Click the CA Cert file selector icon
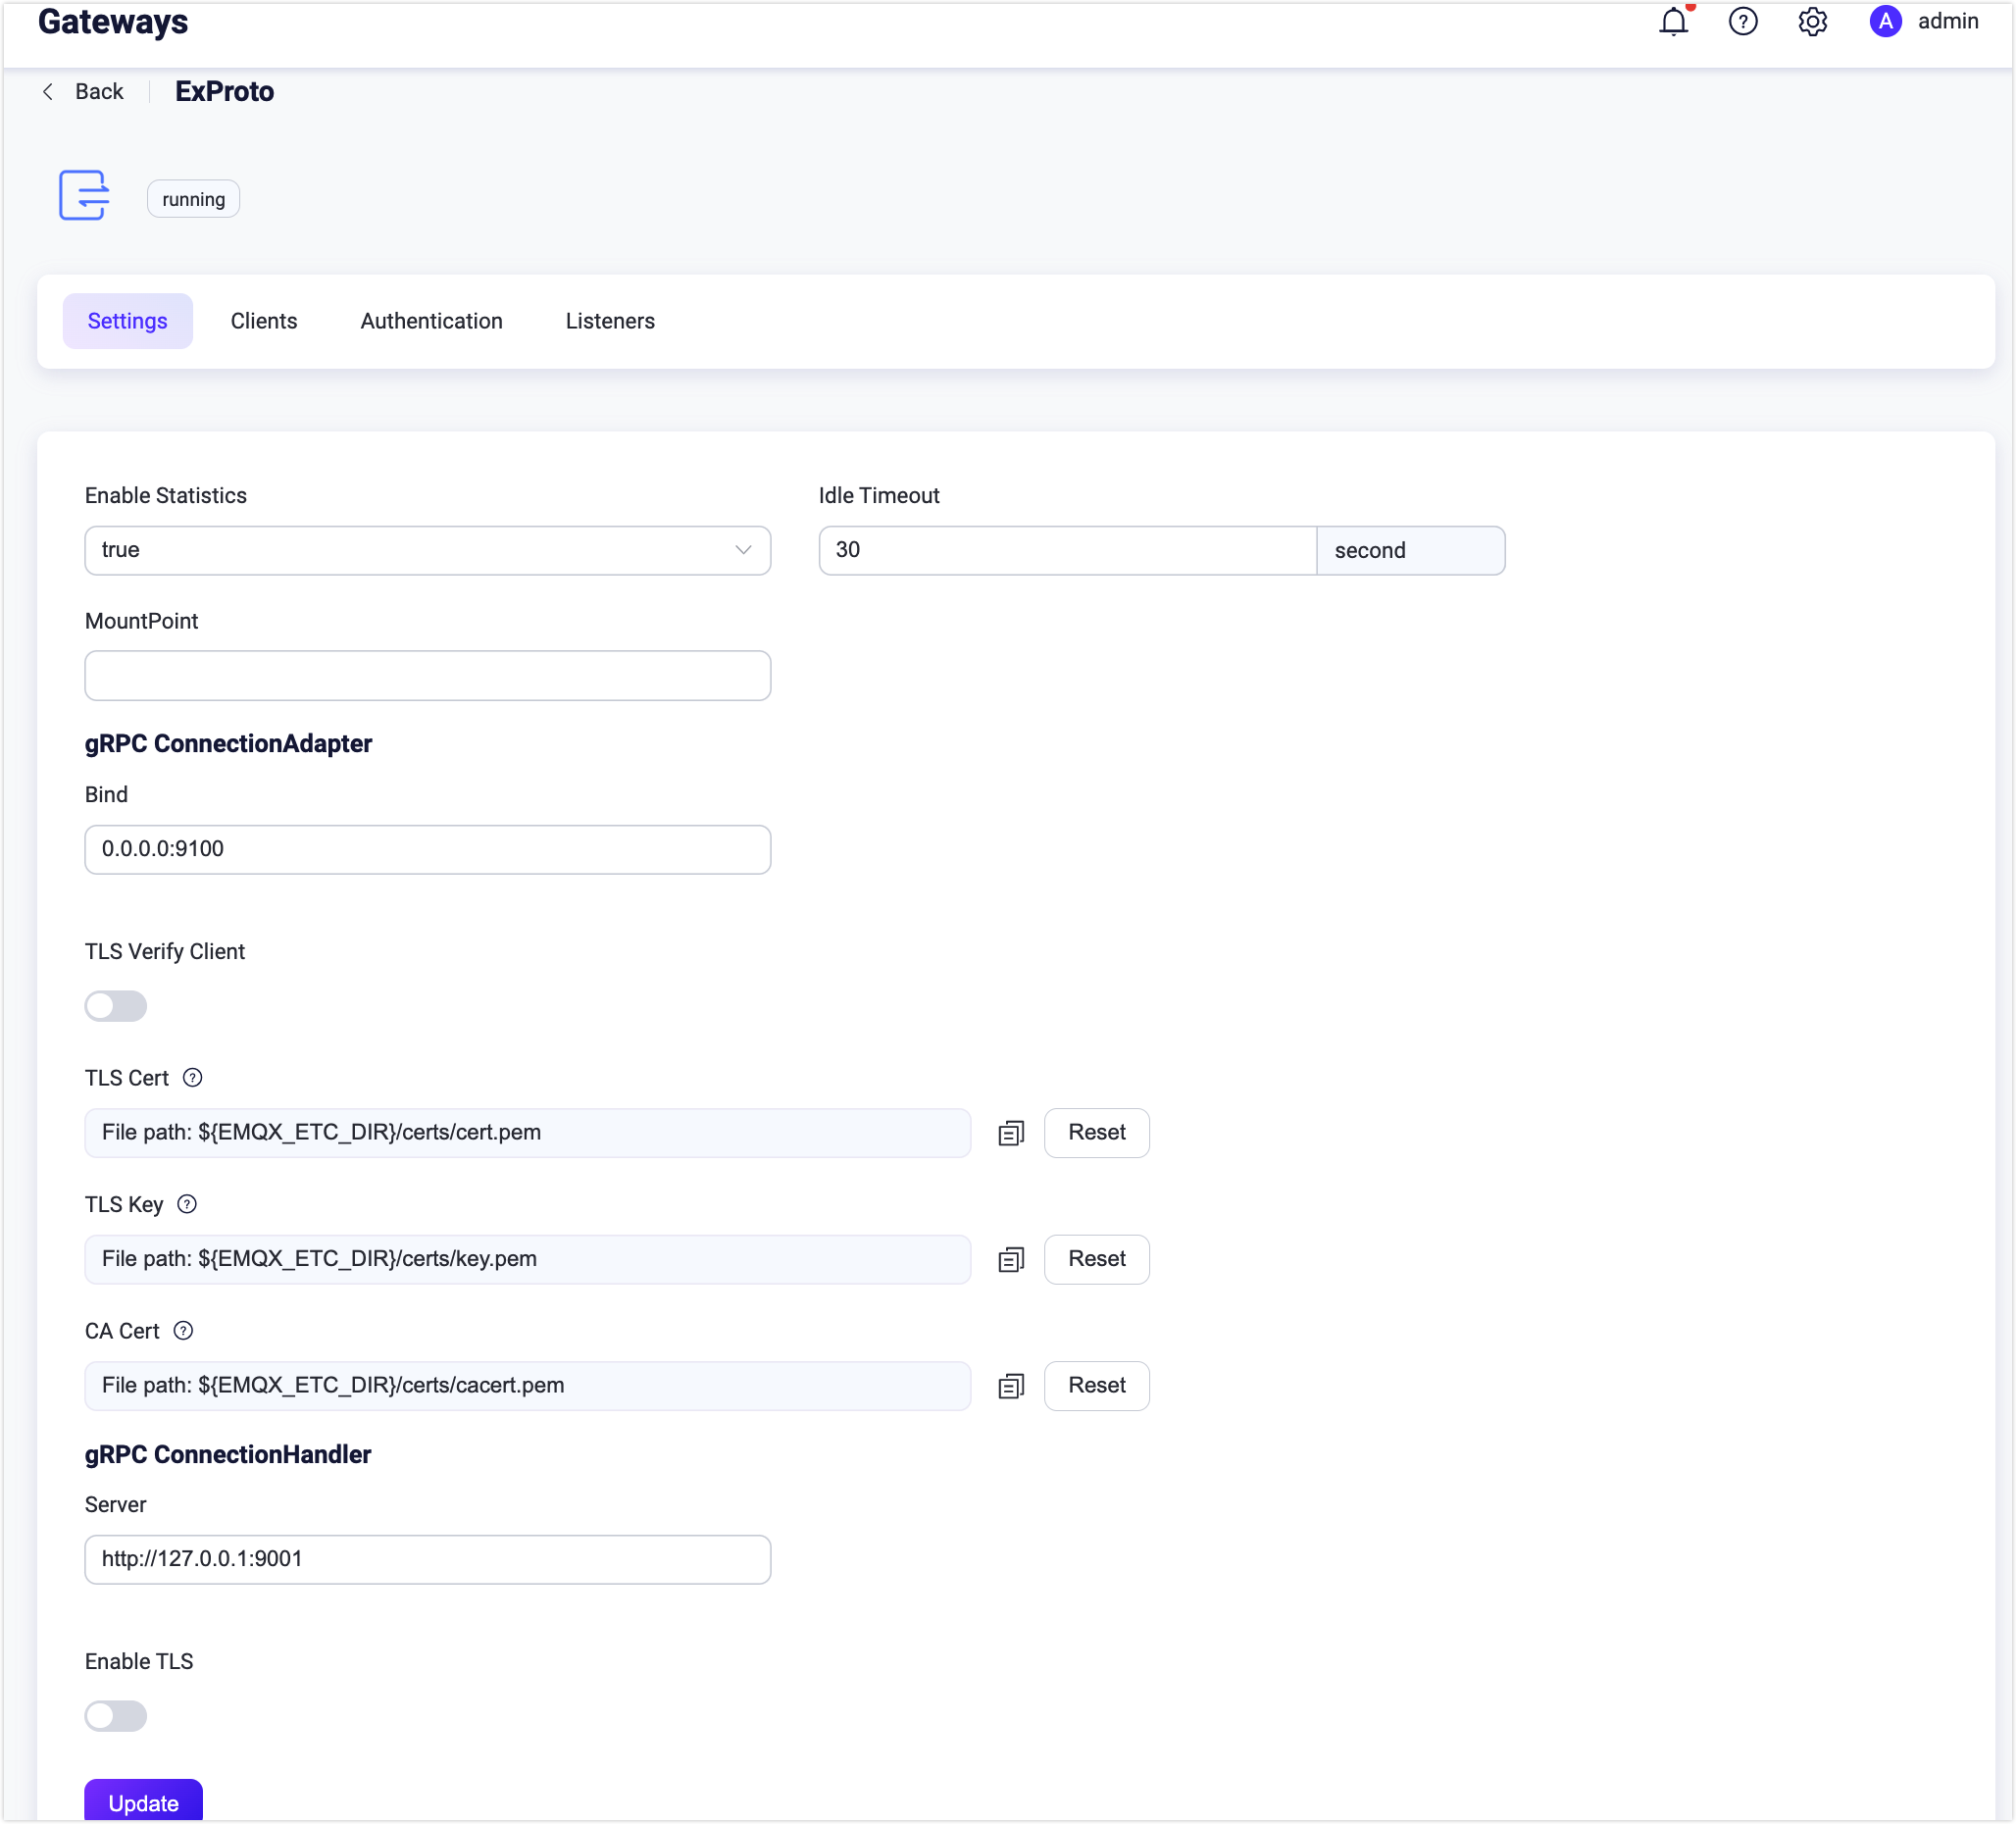 pyautogui.click(x=1011, y=1386)
